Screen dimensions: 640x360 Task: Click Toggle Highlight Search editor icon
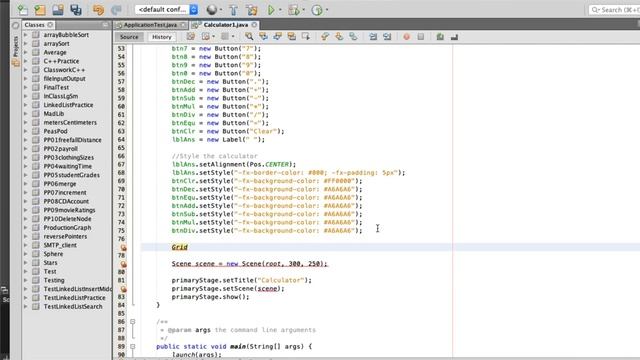(x=291, y=37)
